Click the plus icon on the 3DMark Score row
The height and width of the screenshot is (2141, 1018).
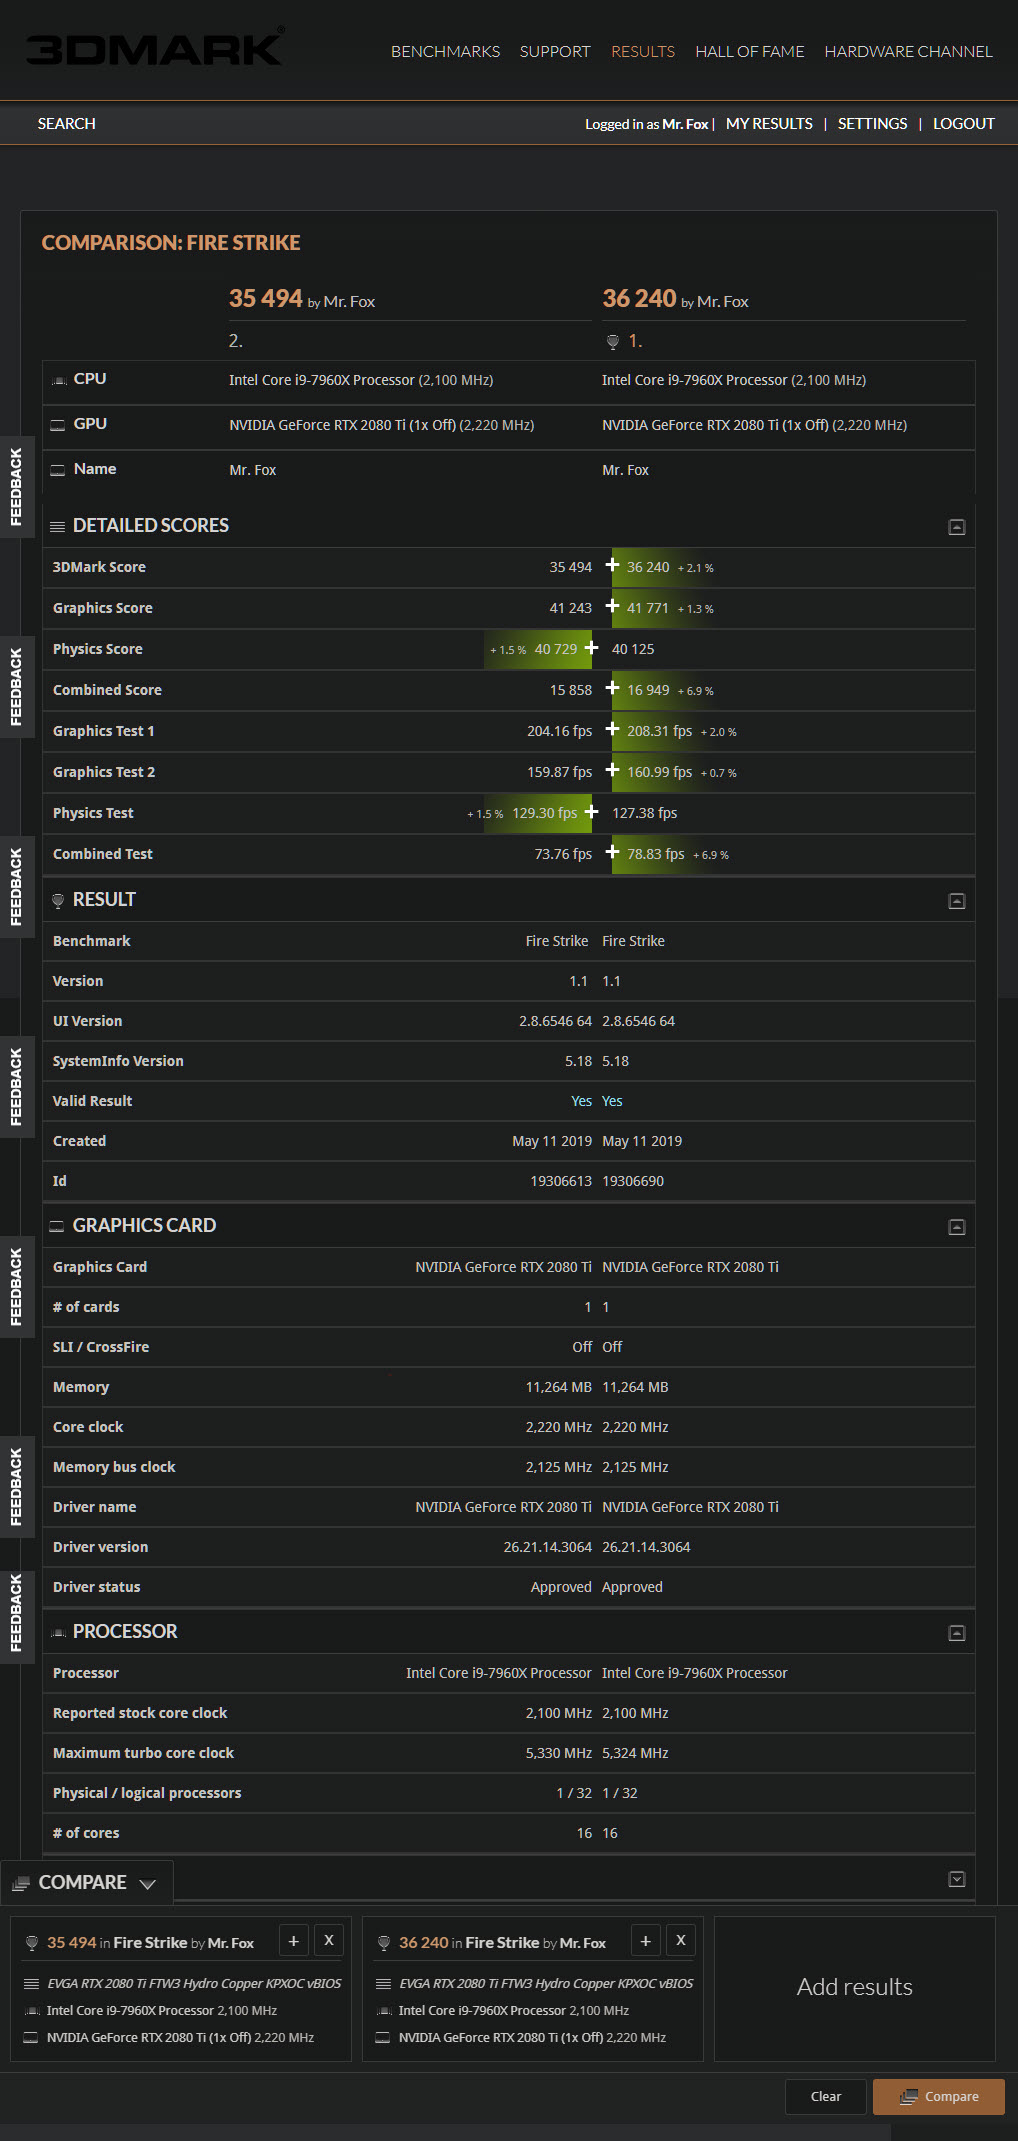point(613,565)
